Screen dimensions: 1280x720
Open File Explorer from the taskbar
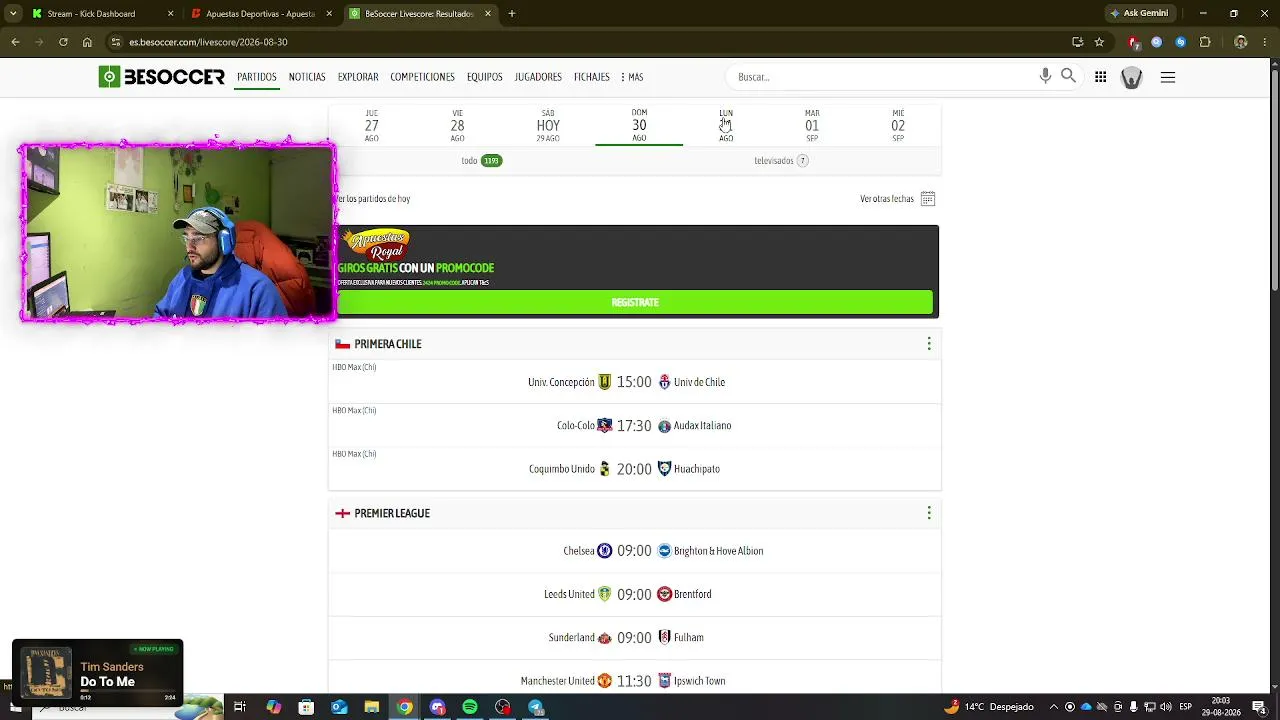(372, 707)
